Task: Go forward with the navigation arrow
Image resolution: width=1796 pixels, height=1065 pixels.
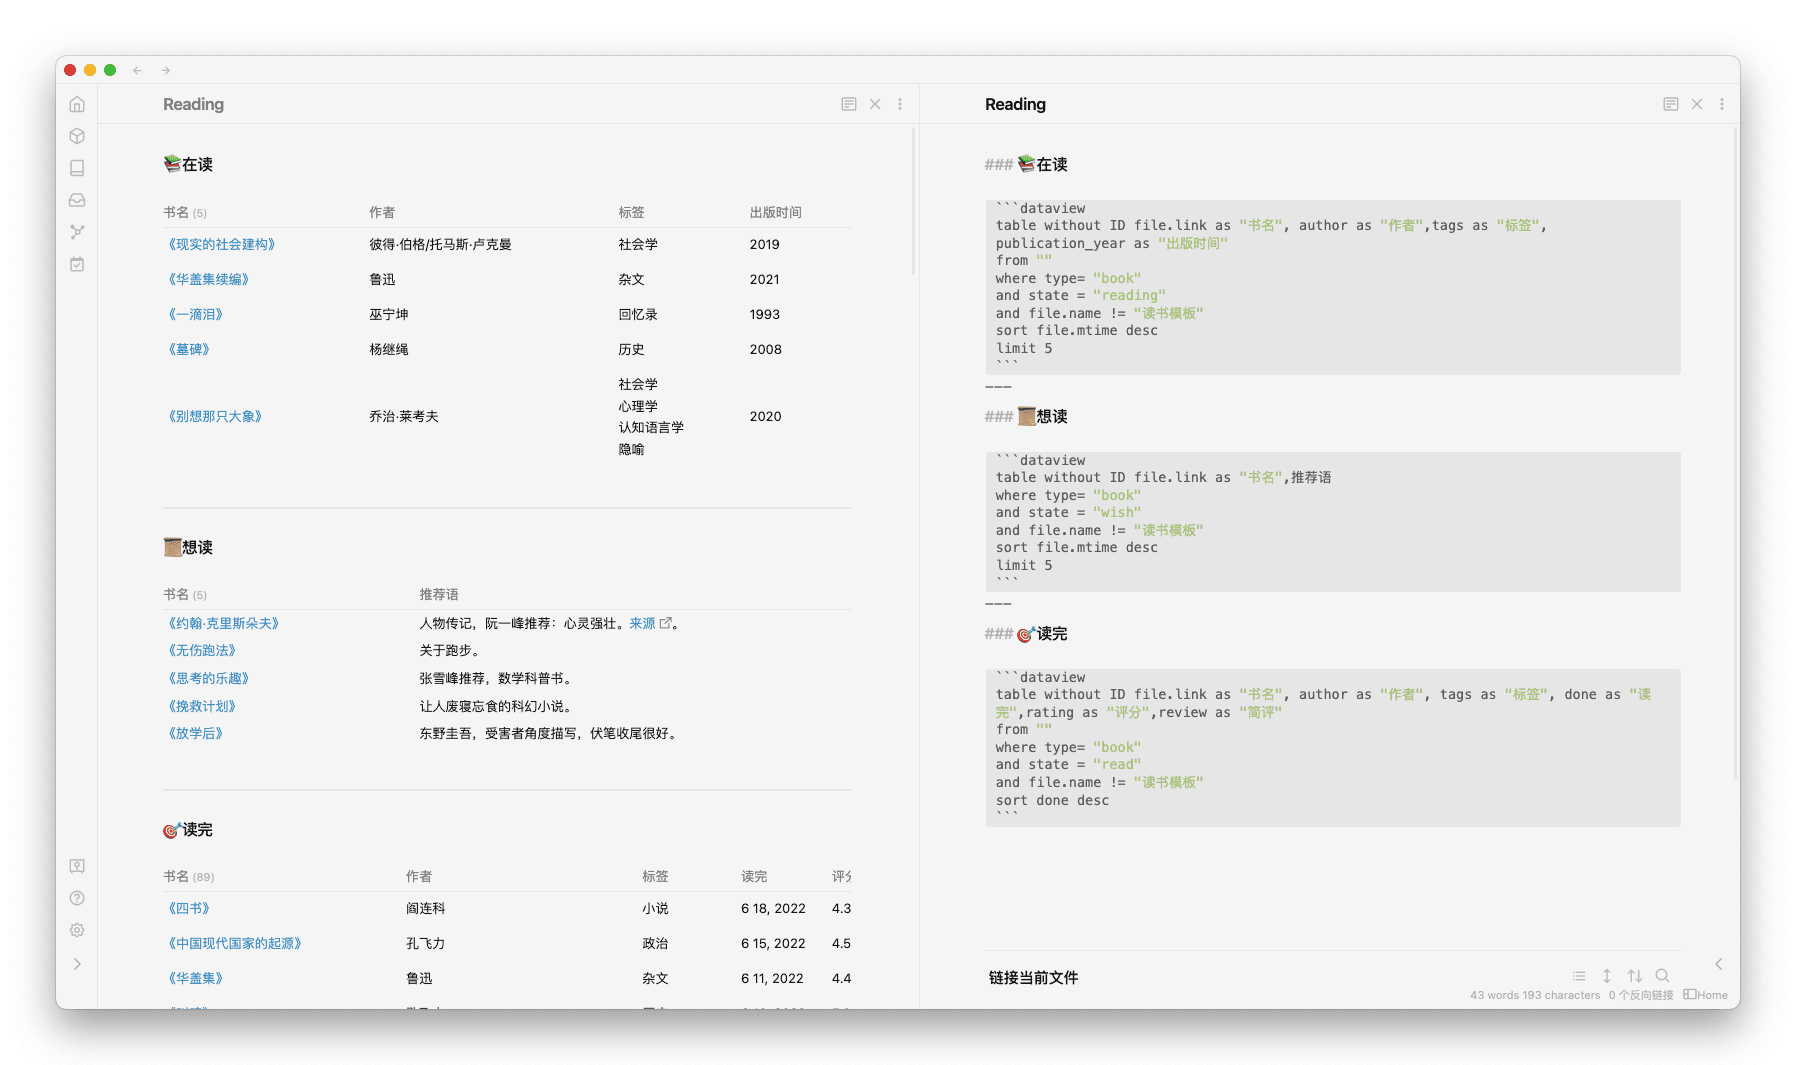Action: 166,70
